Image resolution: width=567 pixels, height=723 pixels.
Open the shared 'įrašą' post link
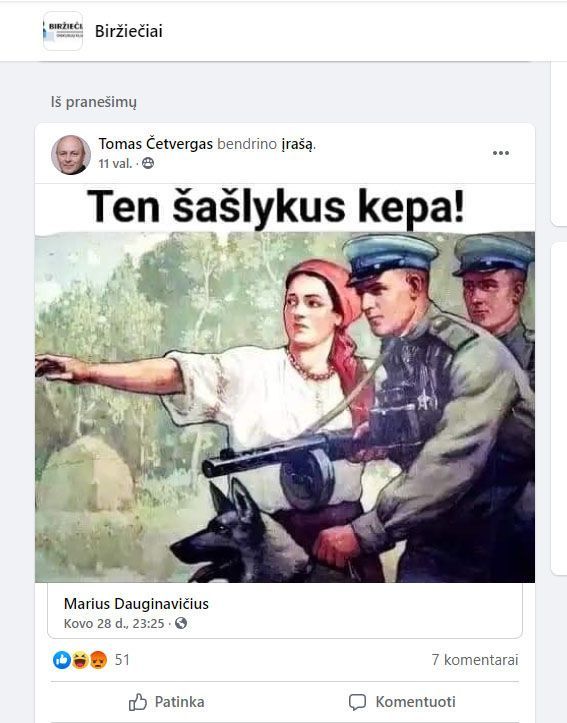pyautogui.click(x=298, y=144)
